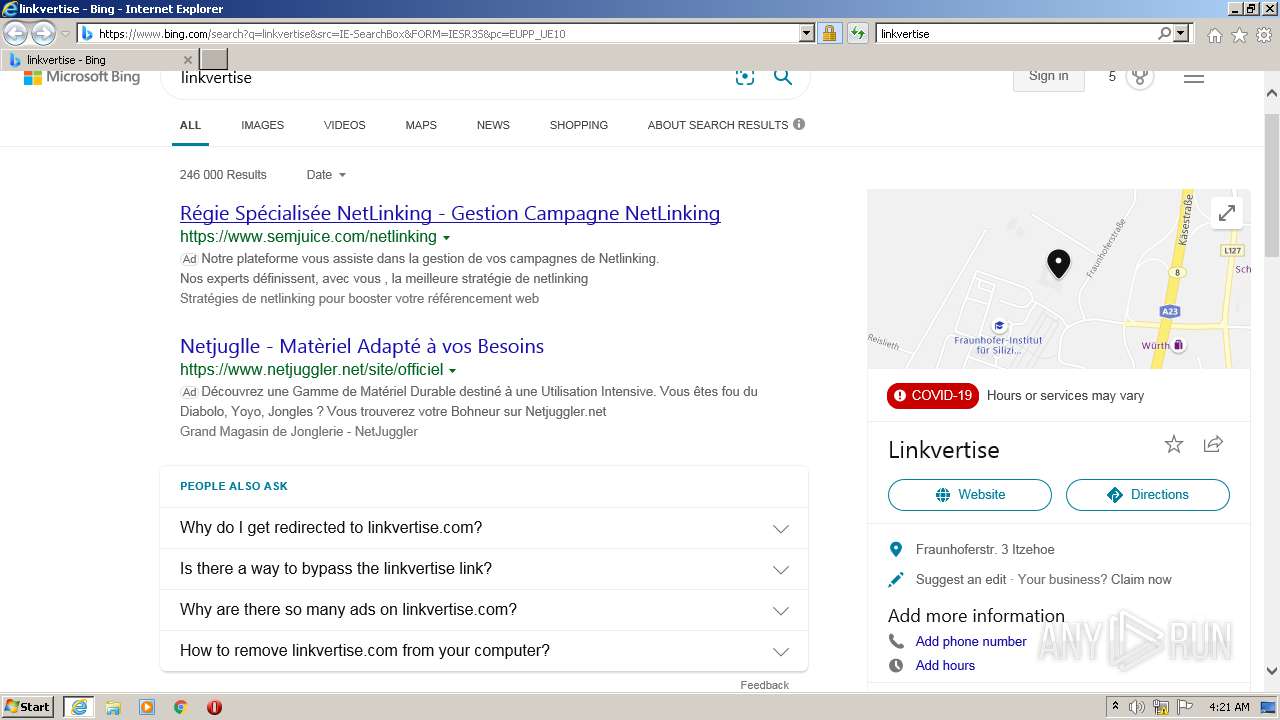Click the Claim now link
The width and height of the screenshot is (1280, 720).
1141,579
